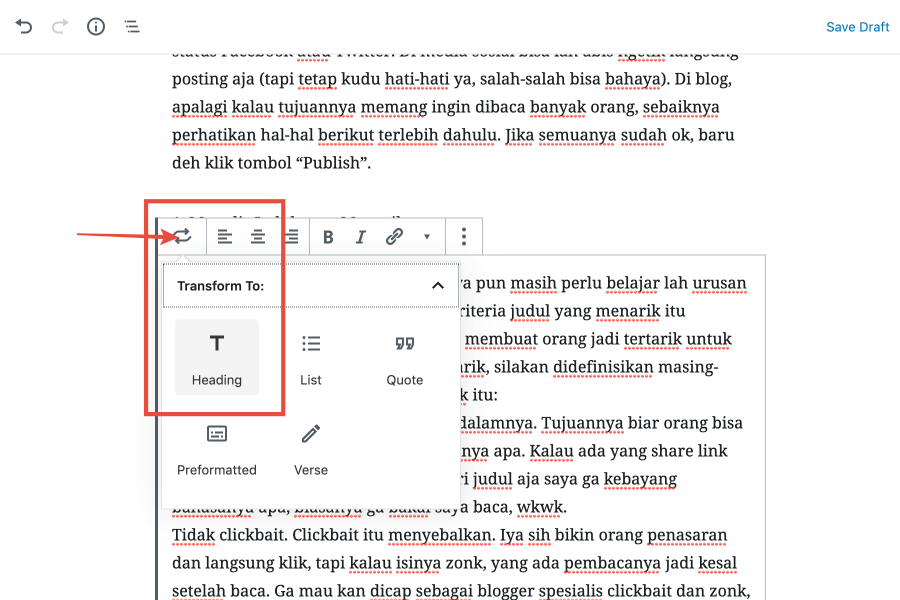Click text 'deh klik tombol “Publish”.'

(271, 163)
